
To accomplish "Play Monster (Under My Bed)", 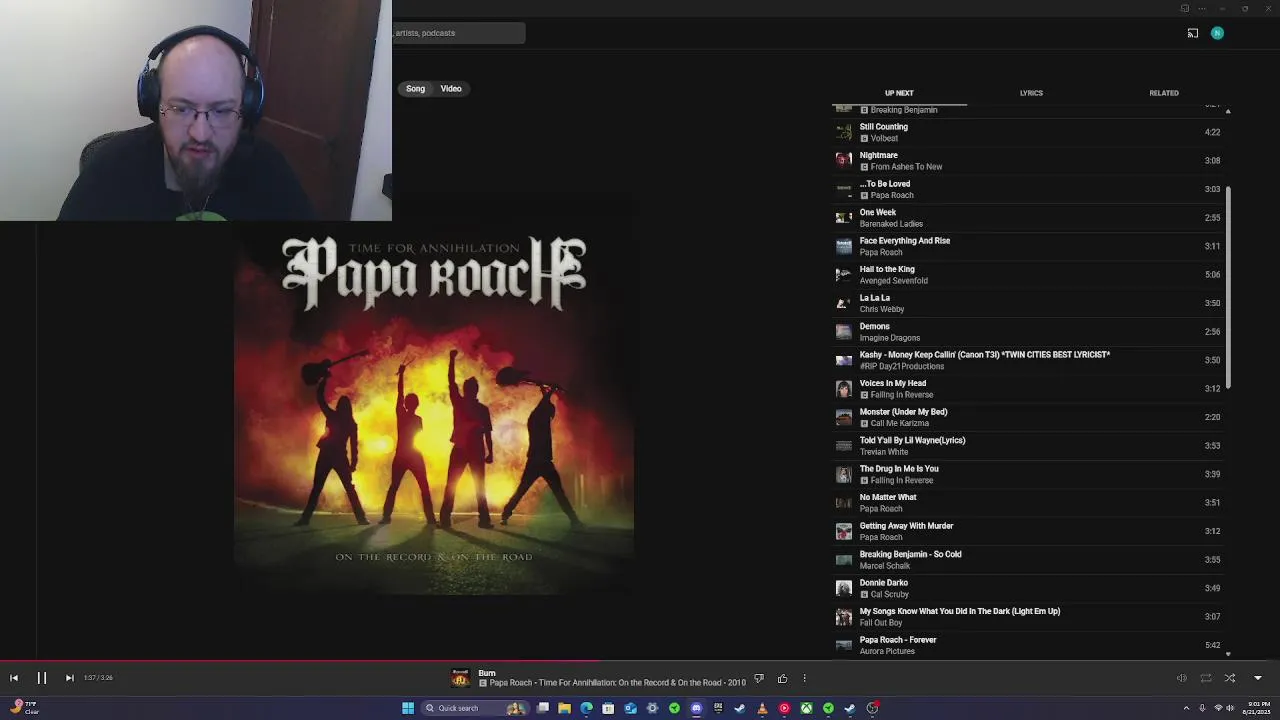I will (x=1028, y=417).
